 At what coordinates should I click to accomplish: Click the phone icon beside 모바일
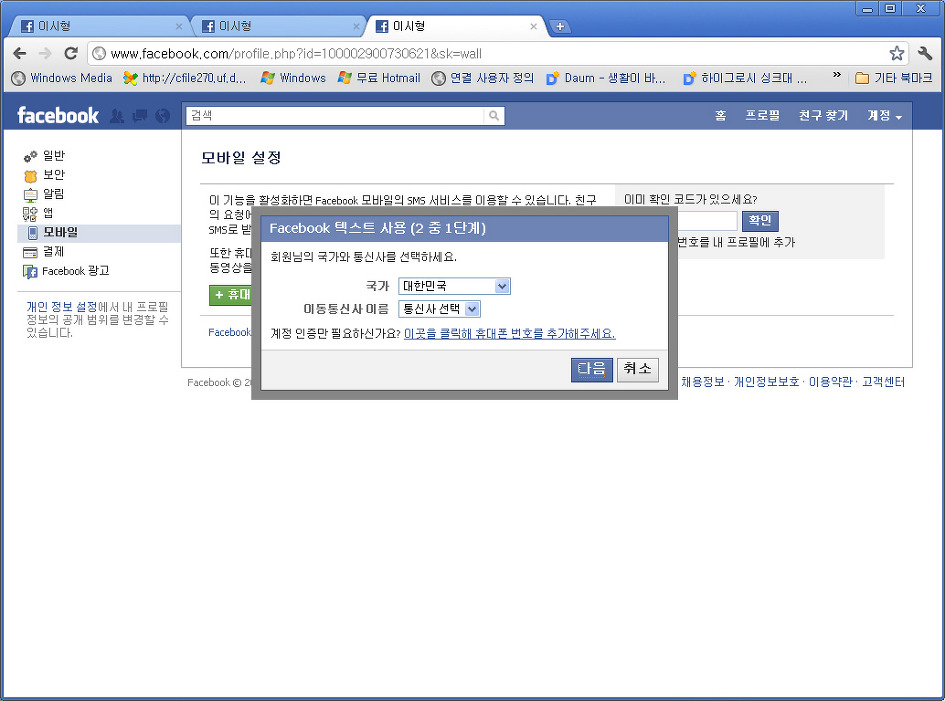33,233
